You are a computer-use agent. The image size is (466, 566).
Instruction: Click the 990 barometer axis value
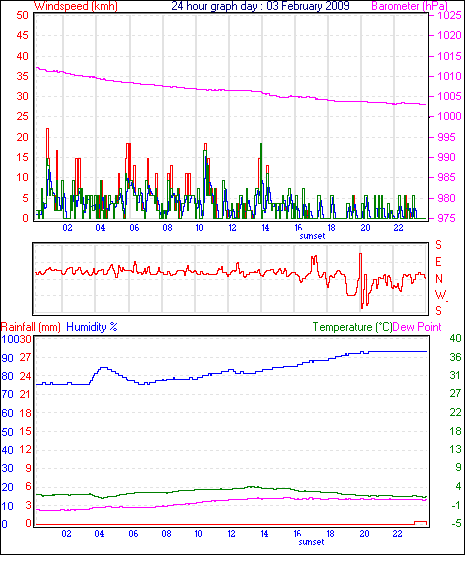tap(447, 157)
